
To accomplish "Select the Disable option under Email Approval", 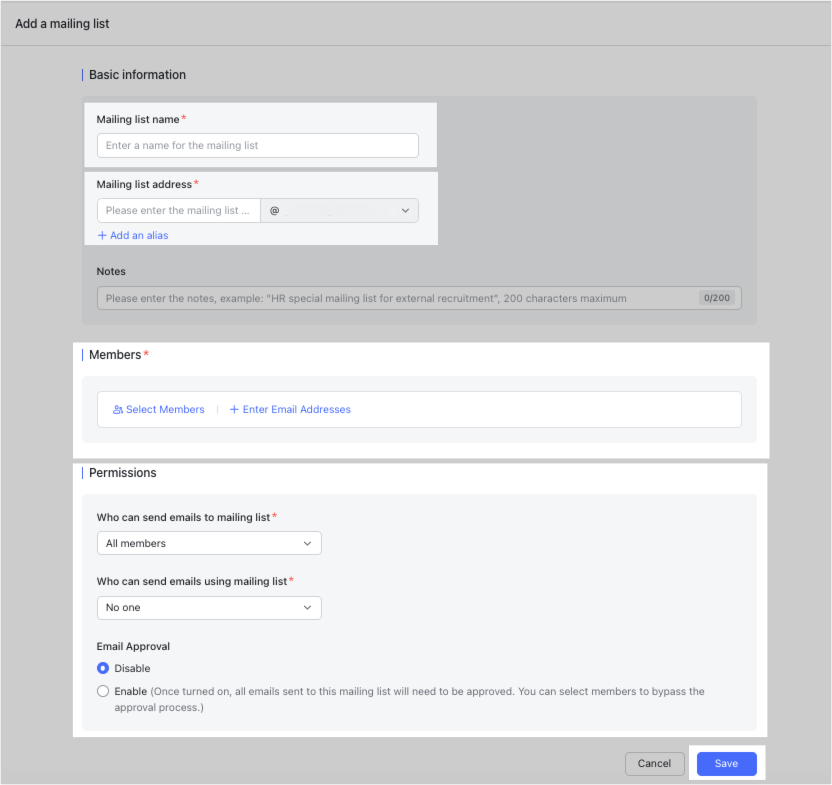I will pos(103,668).
